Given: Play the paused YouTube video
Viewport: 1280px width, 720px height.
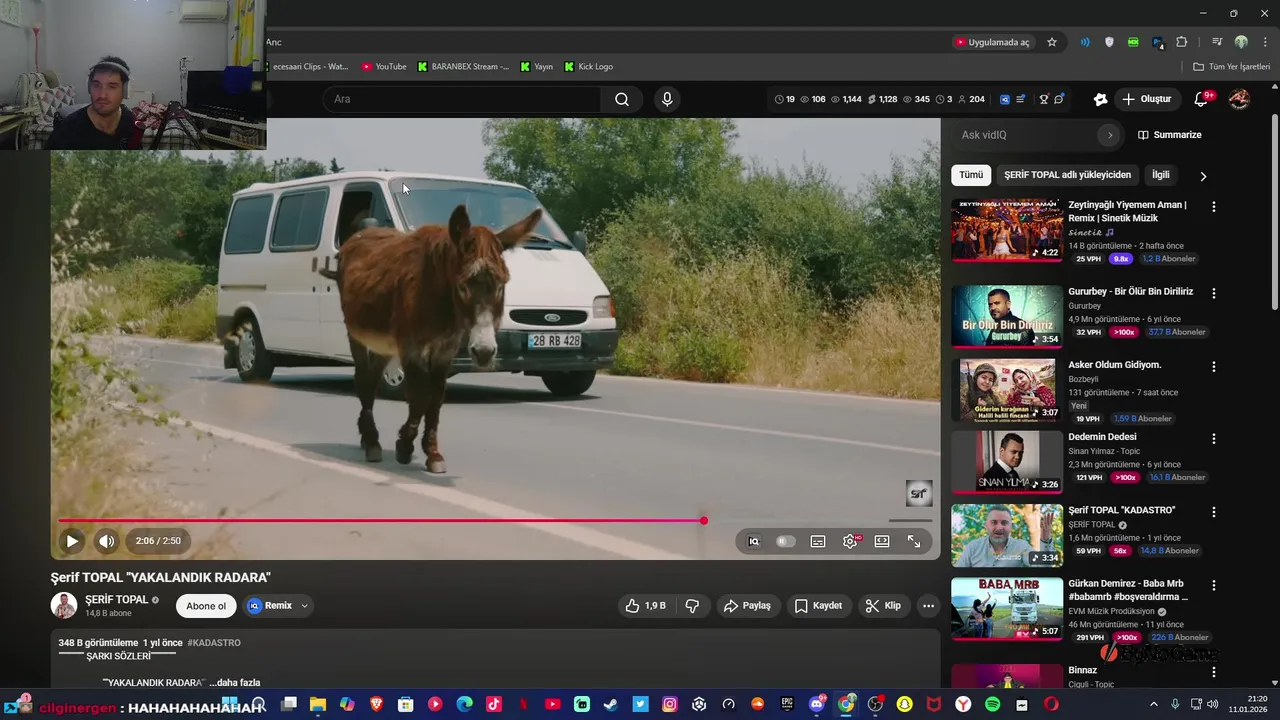Looking at the screenshot, I should coord(72,541).
